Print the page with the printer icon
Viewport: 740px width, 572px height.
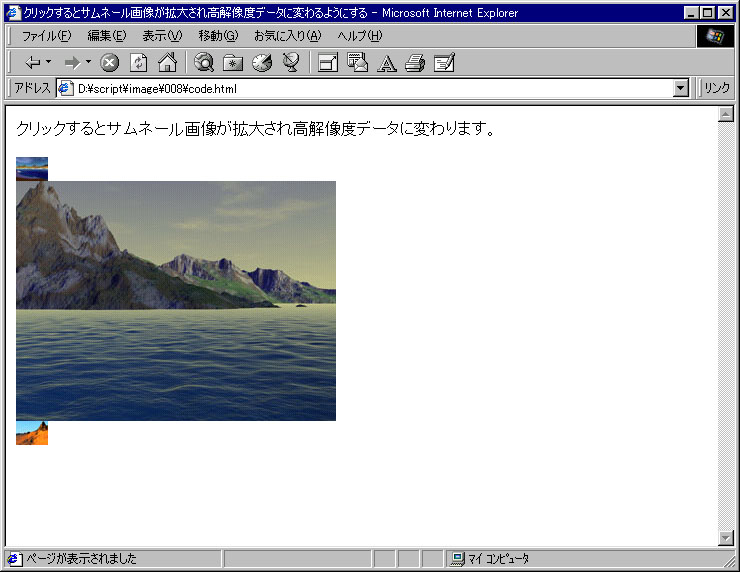(x=415, y=62)
